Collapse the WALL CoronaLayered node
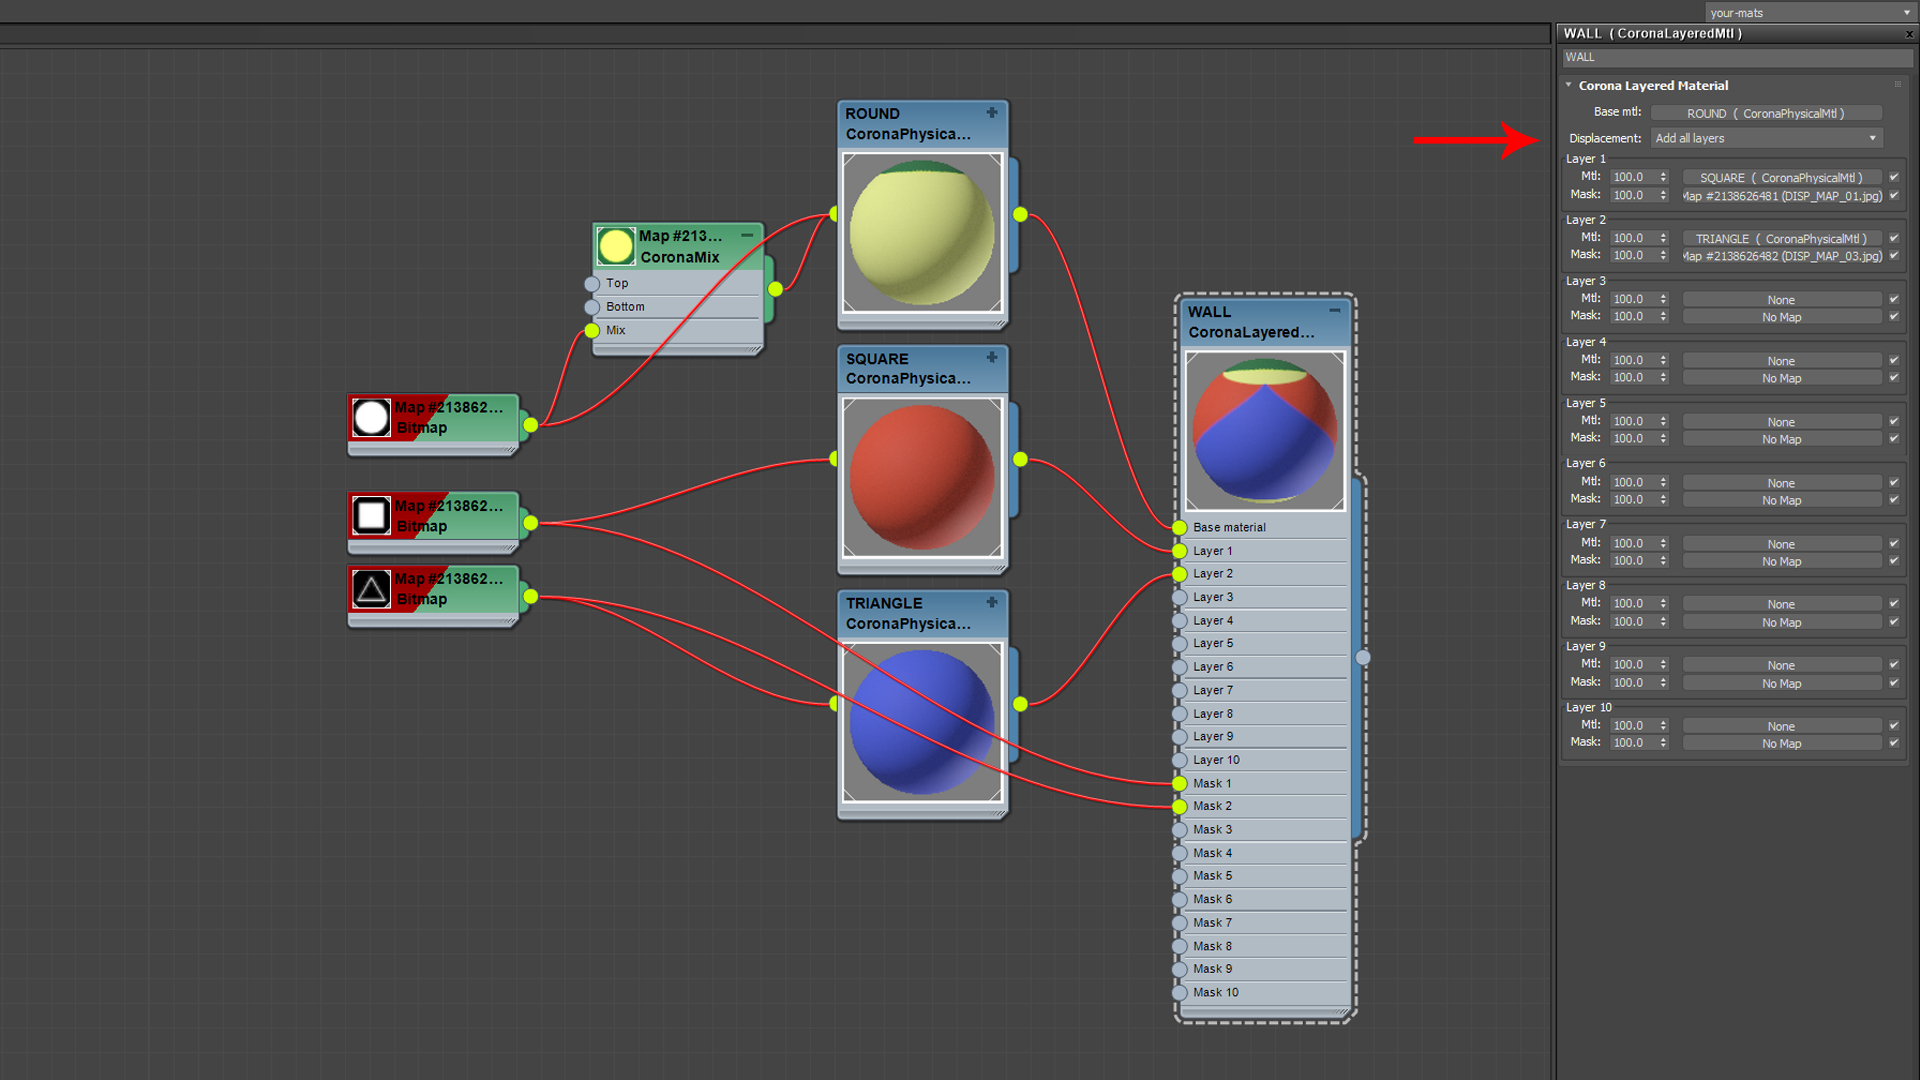This screenshot has height=1080, width=1920. click(x=1335, y=311)
